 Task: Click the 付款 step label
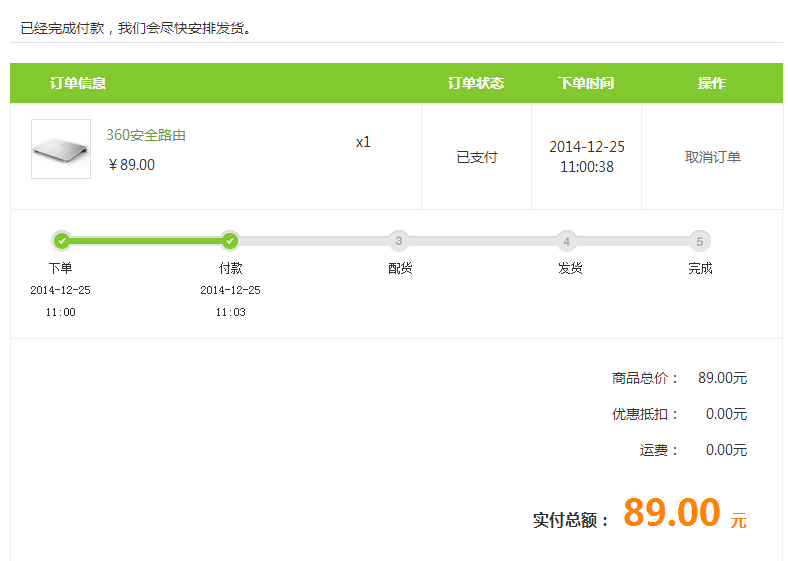[230, 268]
